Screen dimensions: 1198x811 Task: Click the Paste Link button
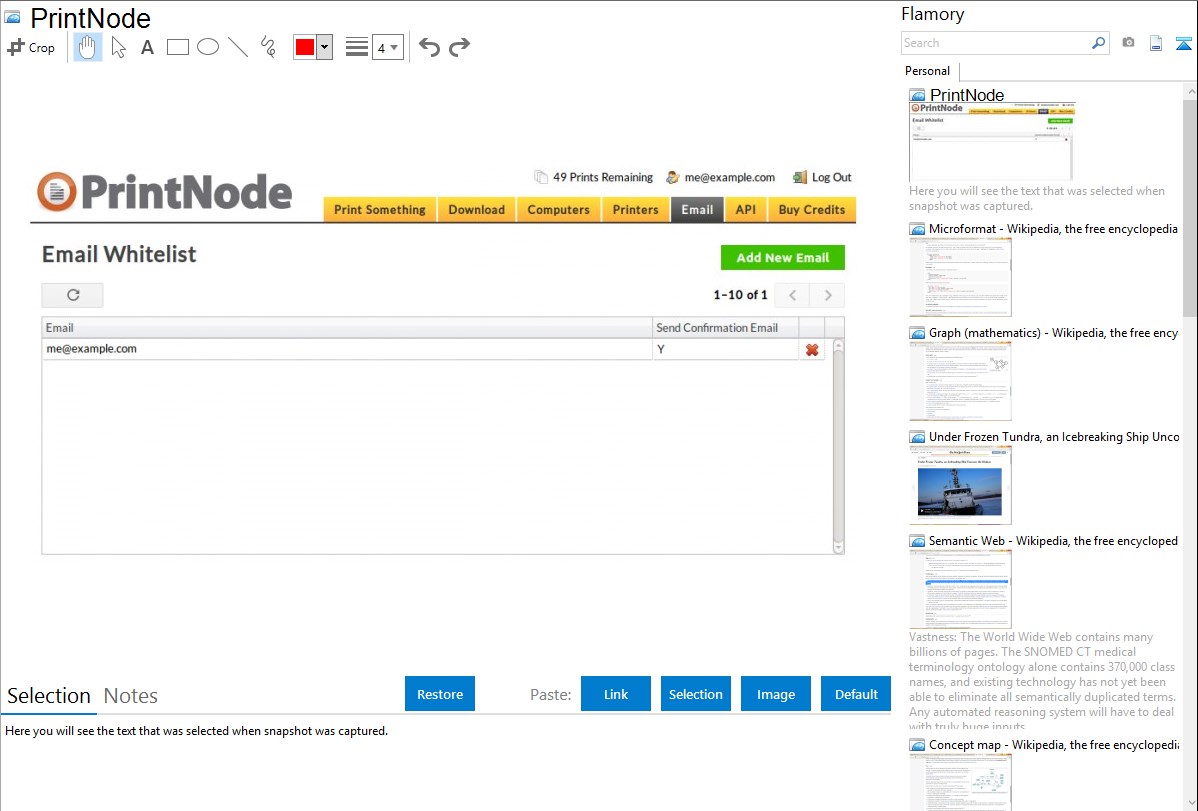[x=616, y=694]
